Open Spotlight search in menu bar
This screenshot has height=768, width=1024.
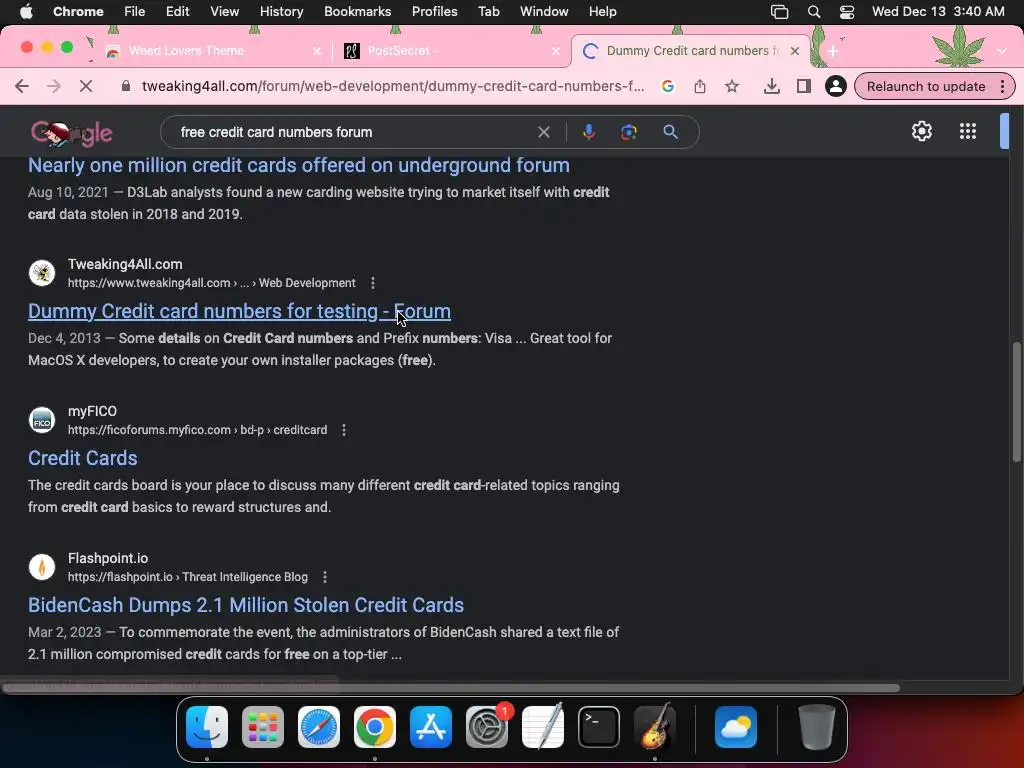[x=814, y=12]
